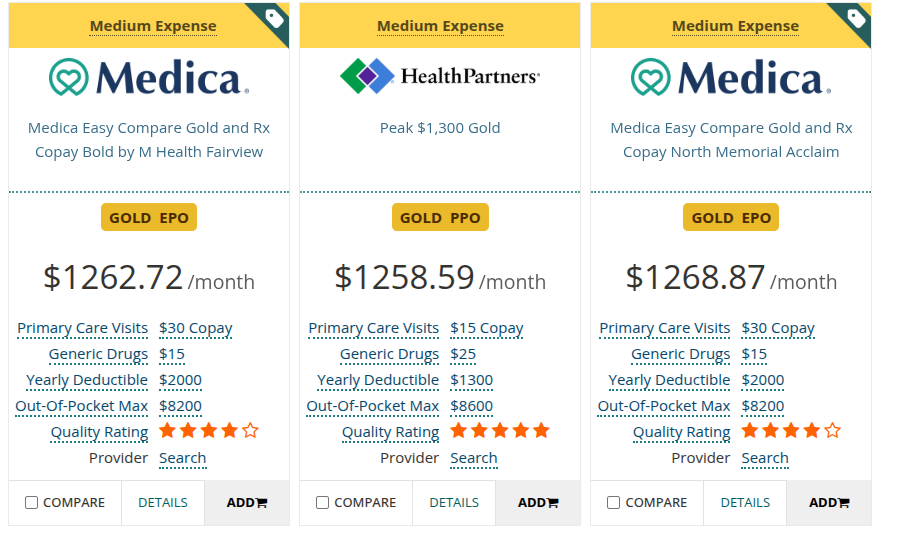Screen dimensions: 897x537
Task: Check COMPARE for the M Health Fairview plan
Action: (x=32, y=503)
